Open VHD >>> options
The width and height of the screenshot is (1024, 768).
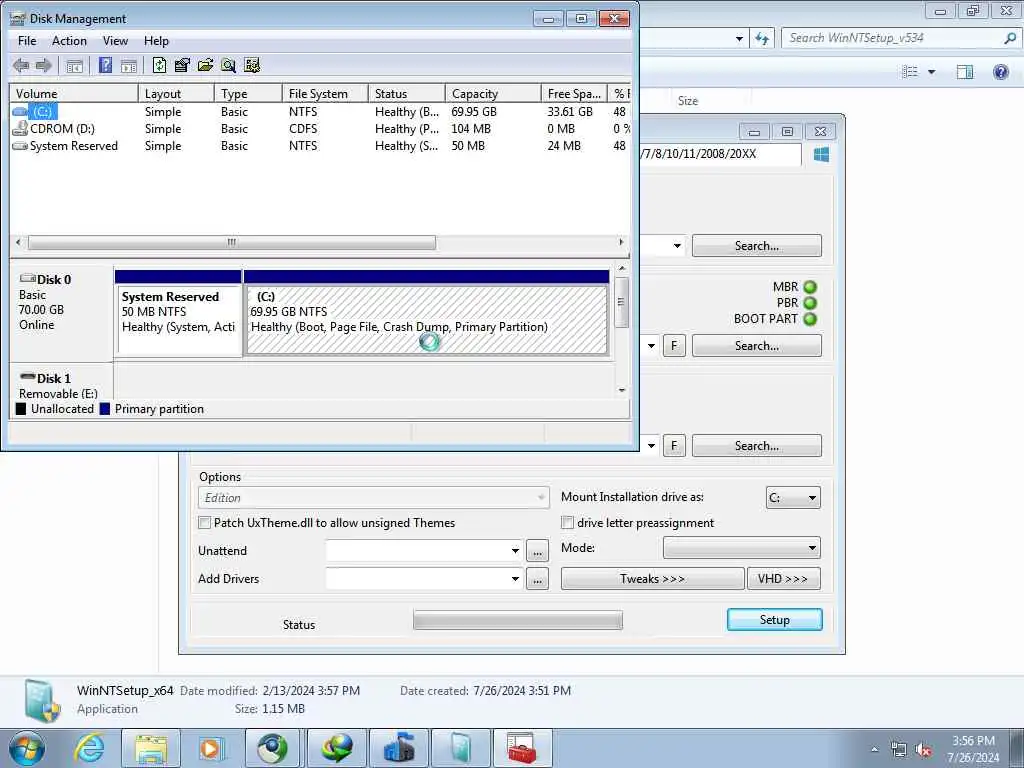784,579
